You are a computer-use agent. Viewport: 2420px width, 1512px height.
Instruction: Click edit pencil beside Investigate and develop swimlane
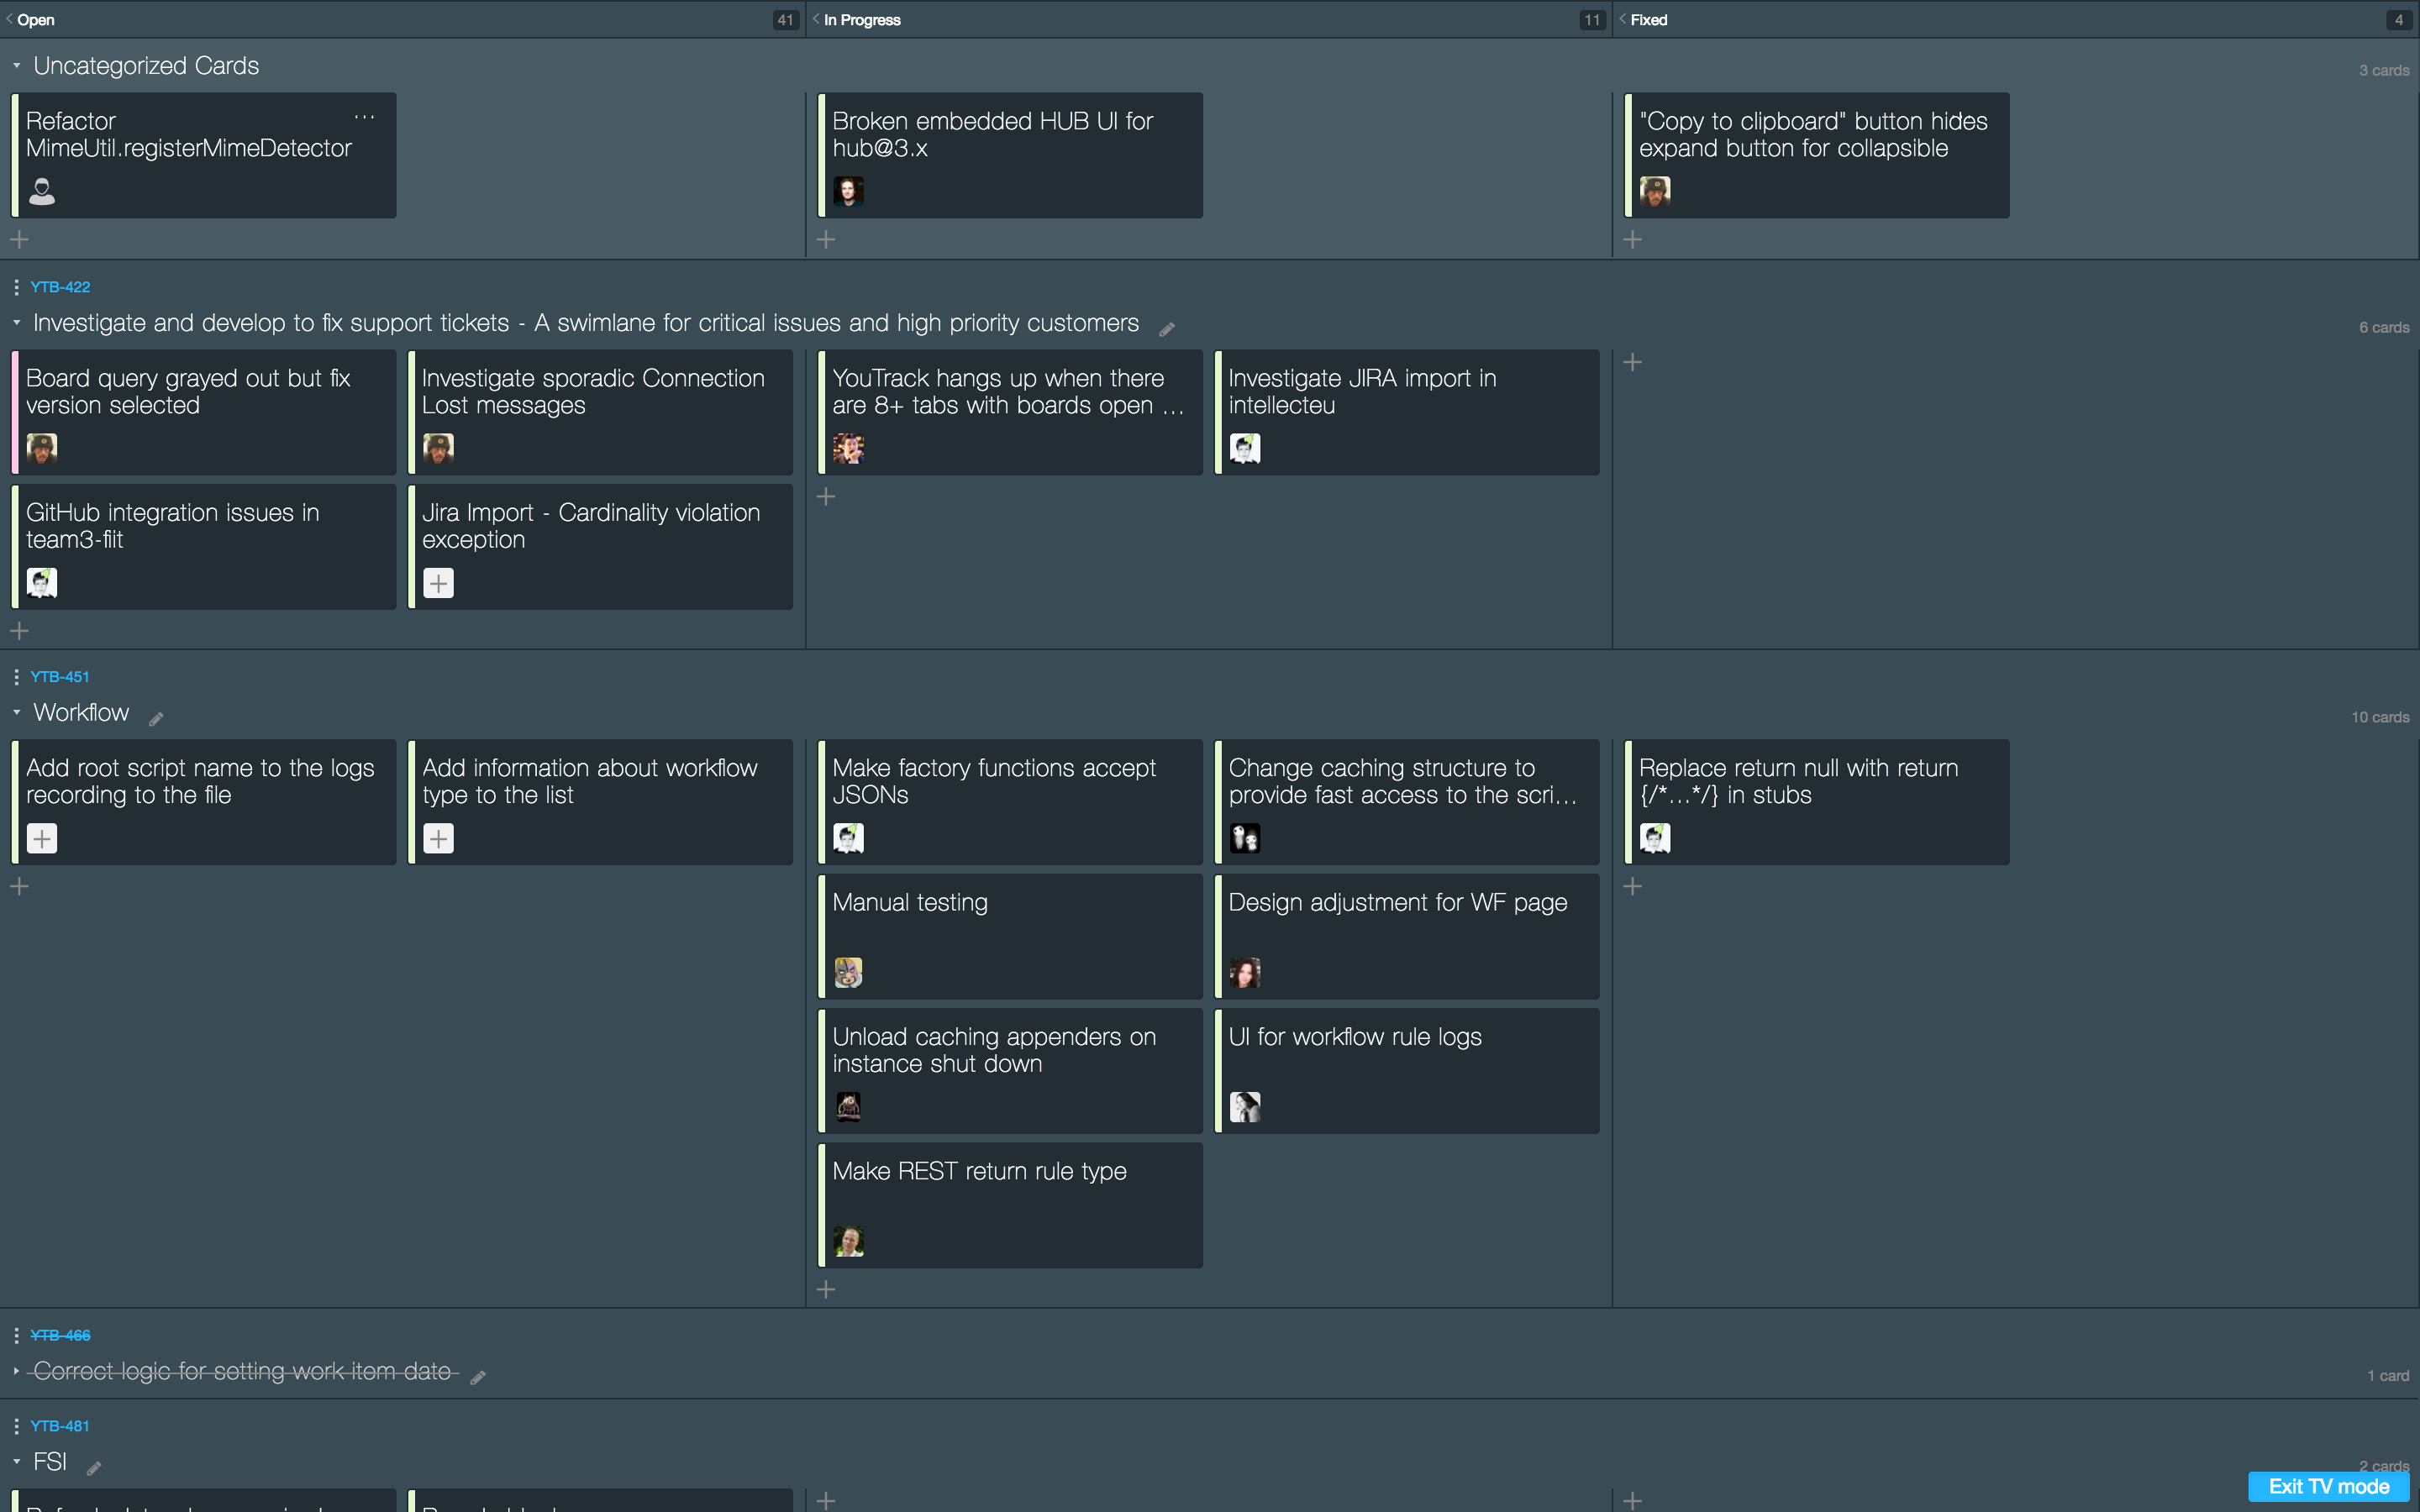pos(1166,329)
